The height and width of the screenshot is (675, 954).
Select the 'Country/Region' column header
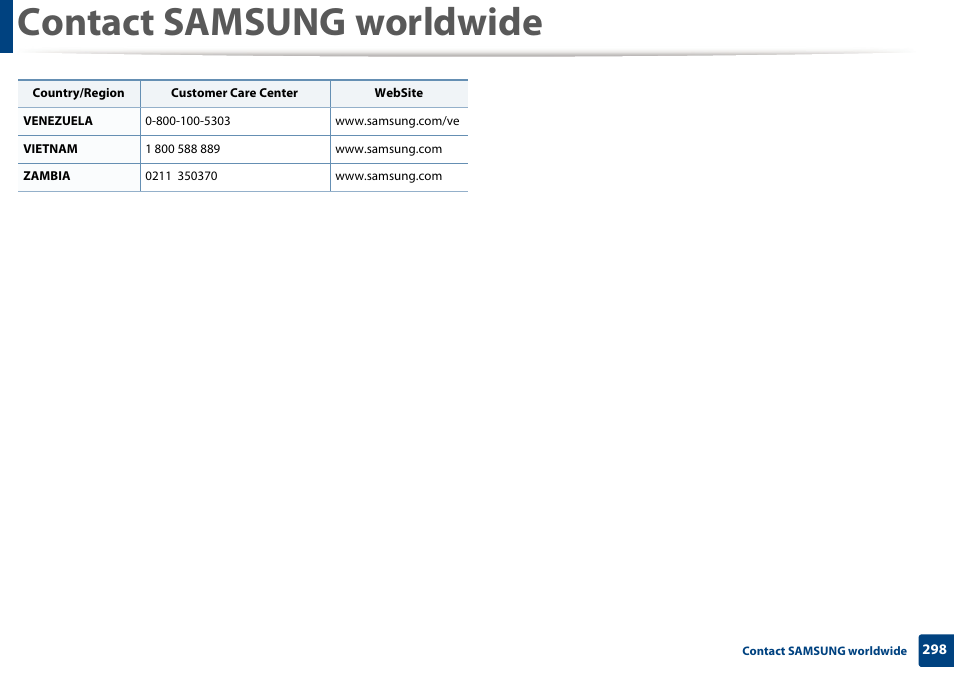pyautogui.click(x=78, y=93)
